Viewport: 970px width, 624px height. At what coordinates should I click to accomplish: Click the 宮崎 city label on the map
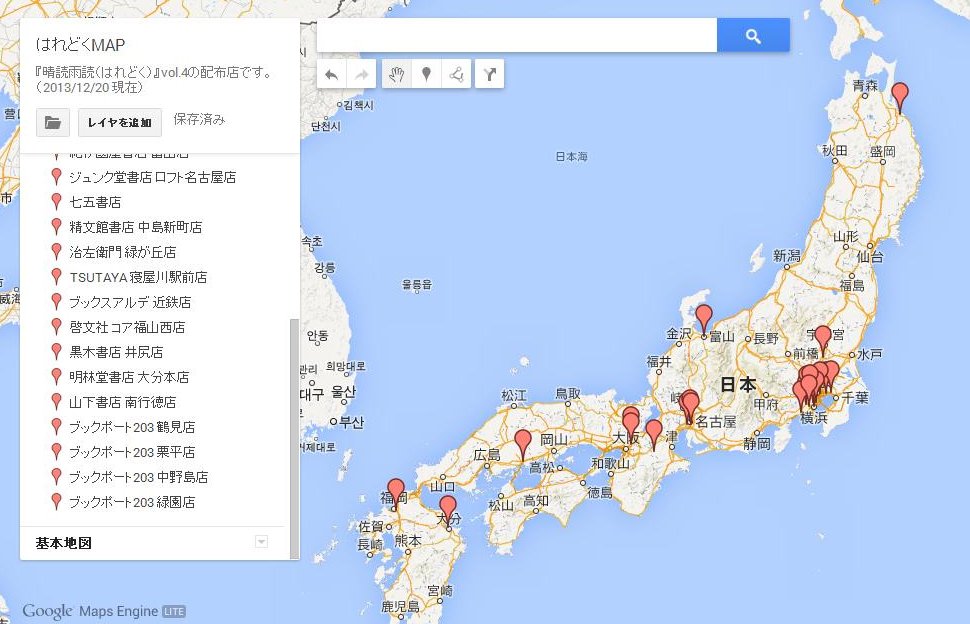click(x=440, y=591)
